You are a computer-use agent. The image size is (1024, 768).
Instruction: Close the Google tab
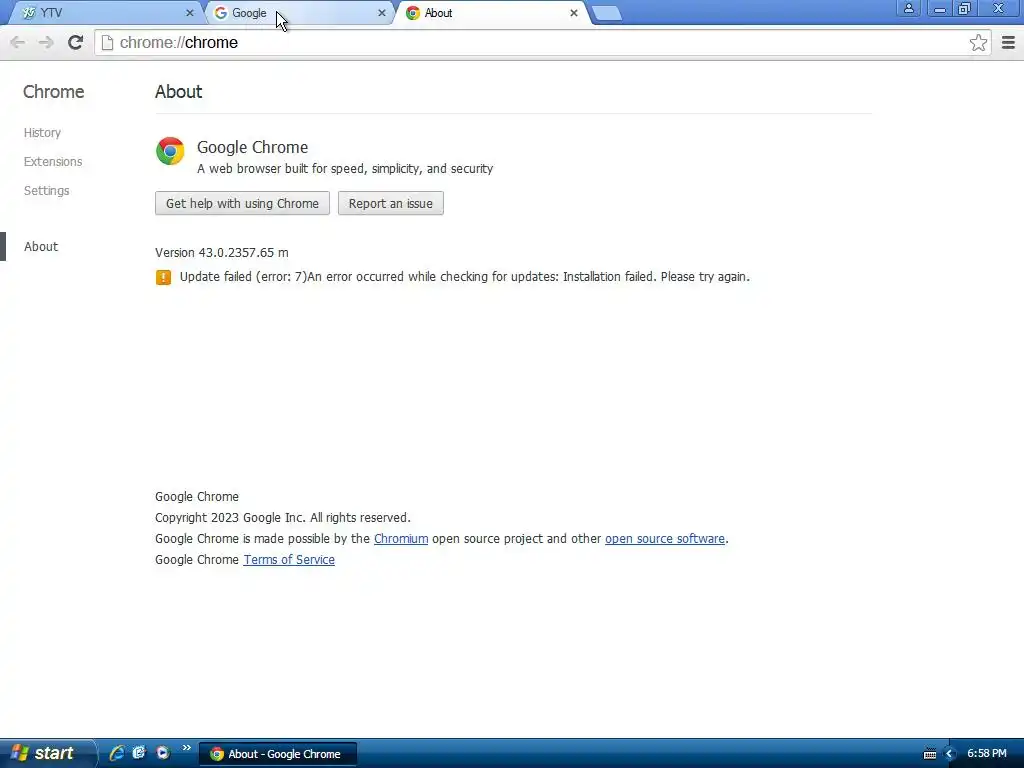point(382,12)
